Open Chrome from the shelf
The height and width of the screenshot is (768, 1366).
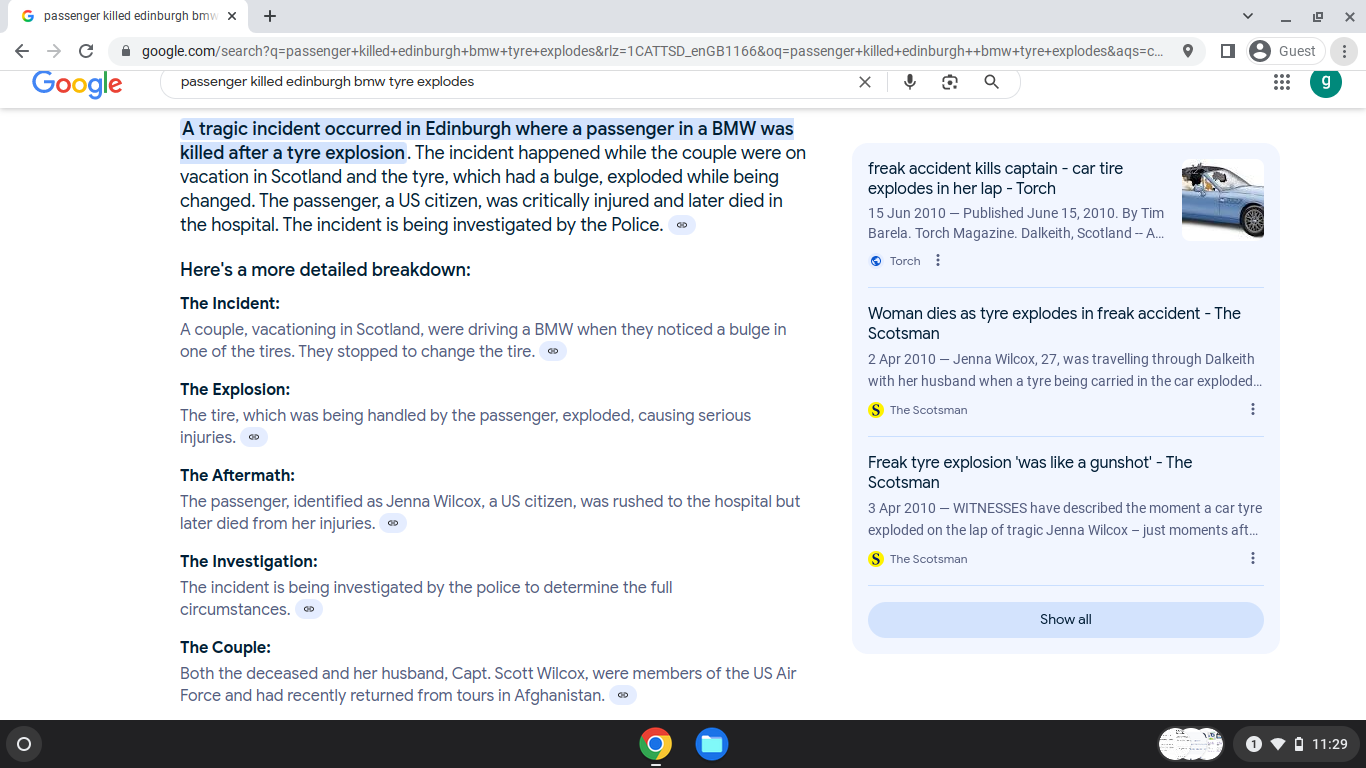pos(656,744)
